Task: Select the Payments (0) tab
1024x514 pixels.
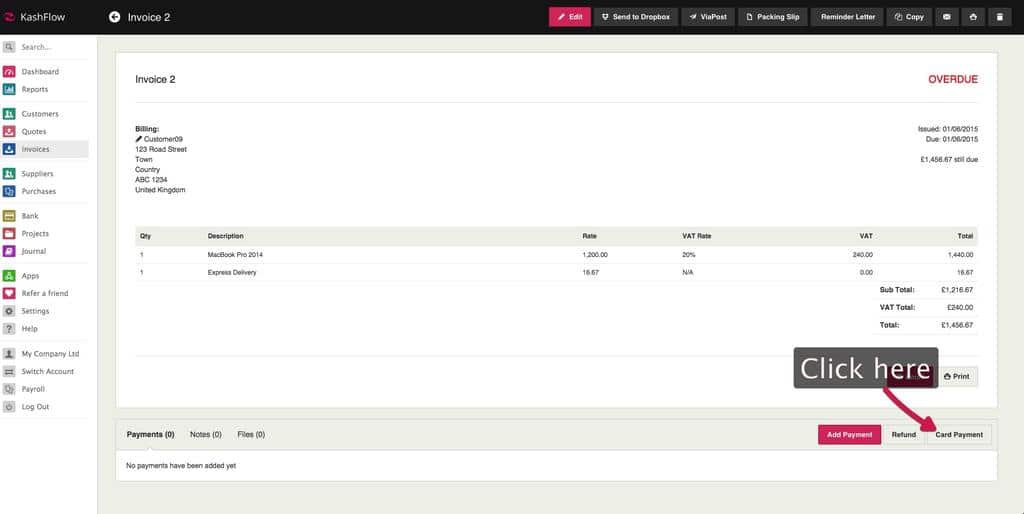Action: click(x=150, y=435)
